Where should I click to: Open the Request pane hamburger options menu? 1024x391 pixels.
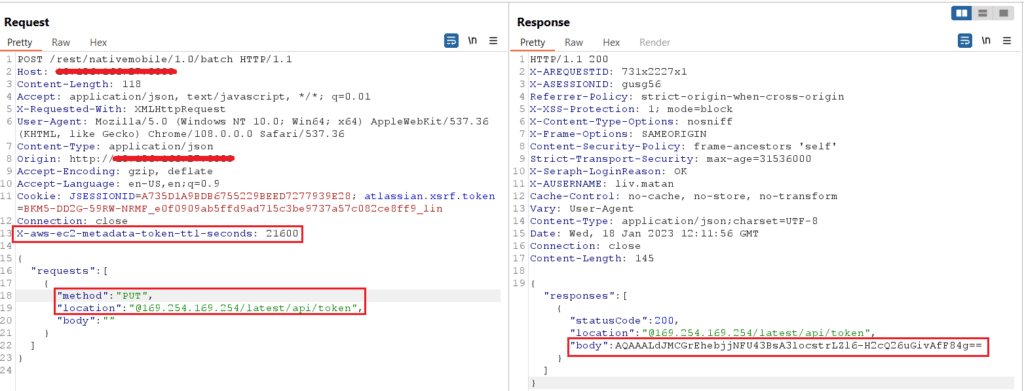click(494, 41)
